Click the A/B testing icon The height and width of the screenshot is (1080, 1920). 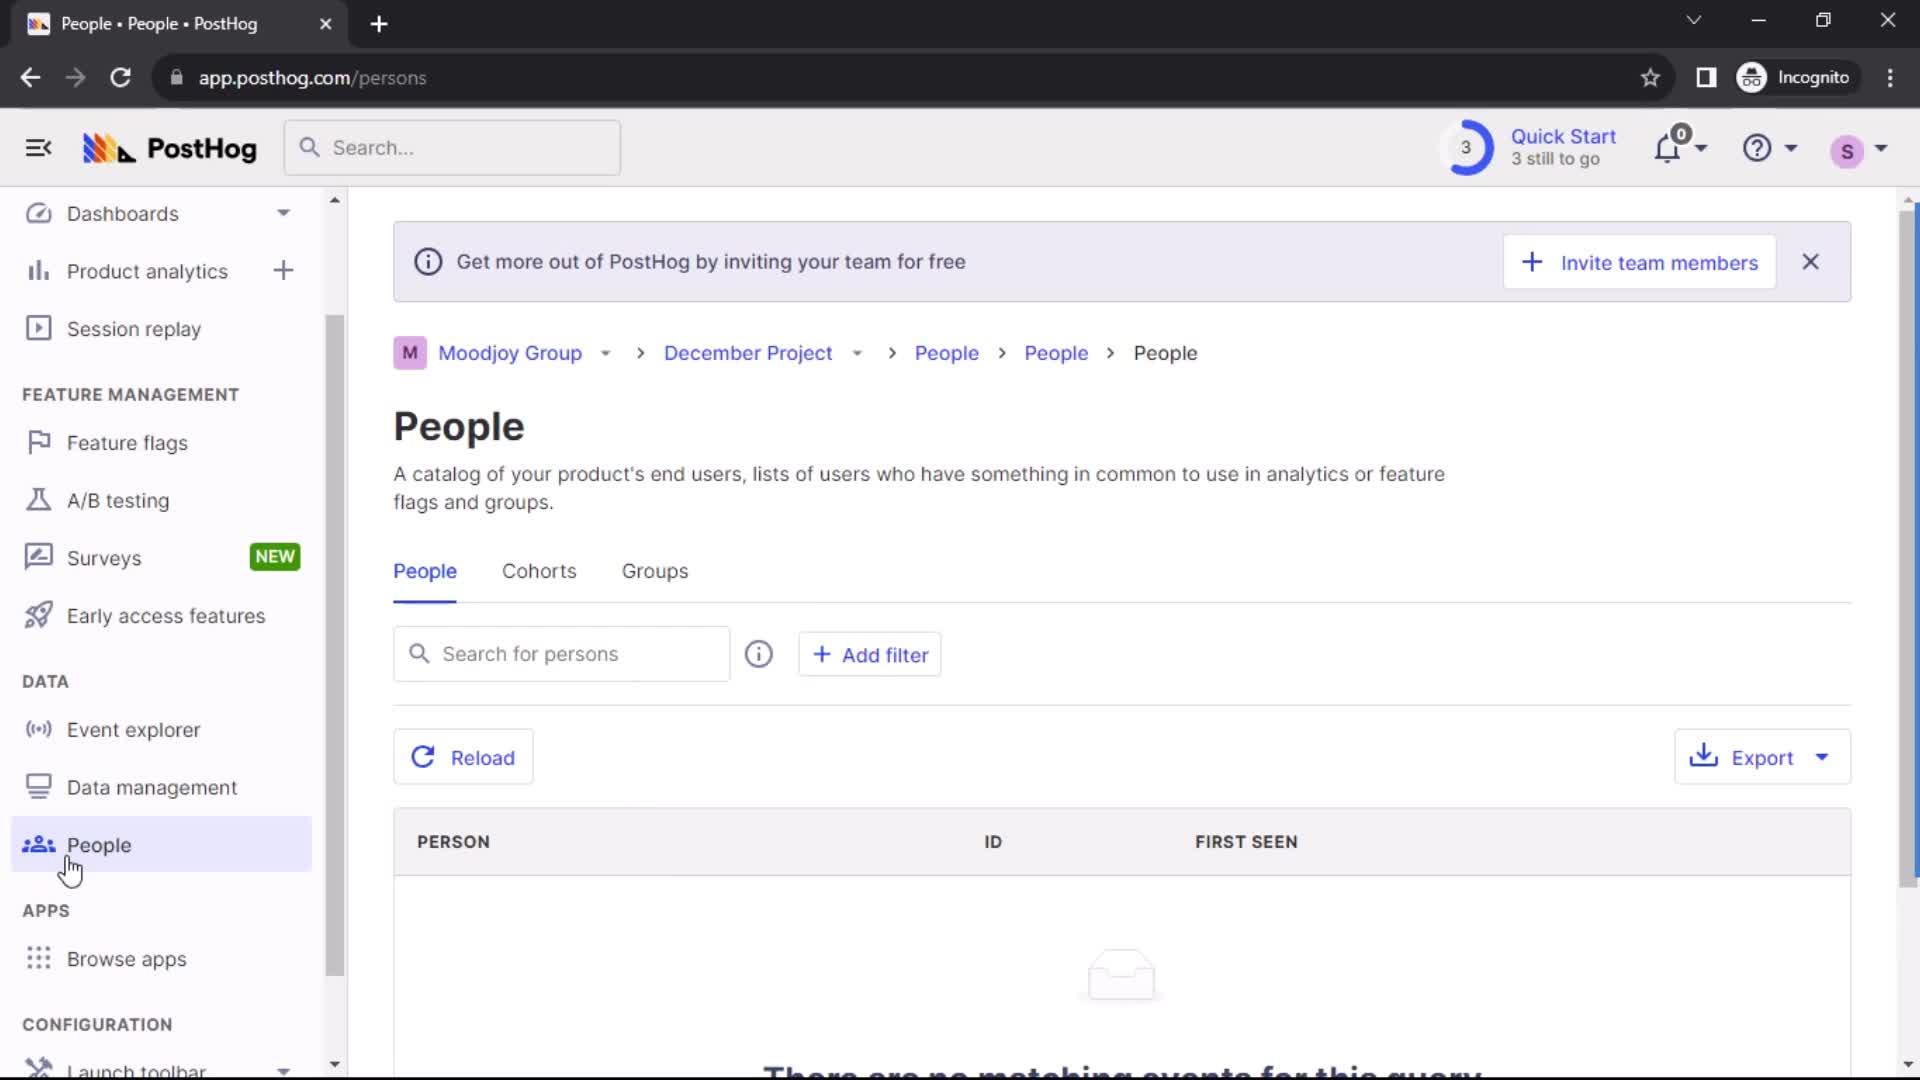(x=37, y=500)
